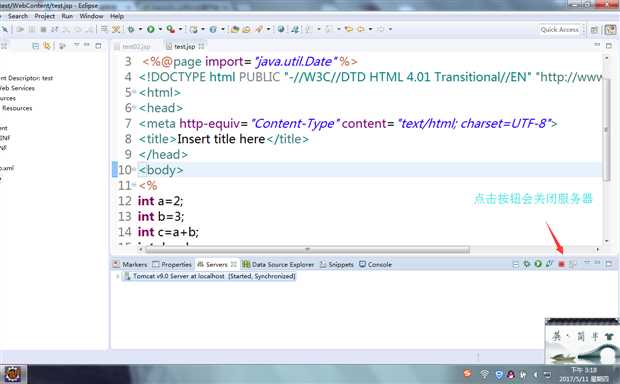
Task: Click the volume speaker icon in system tray
Action: click(x=535, y=375)
